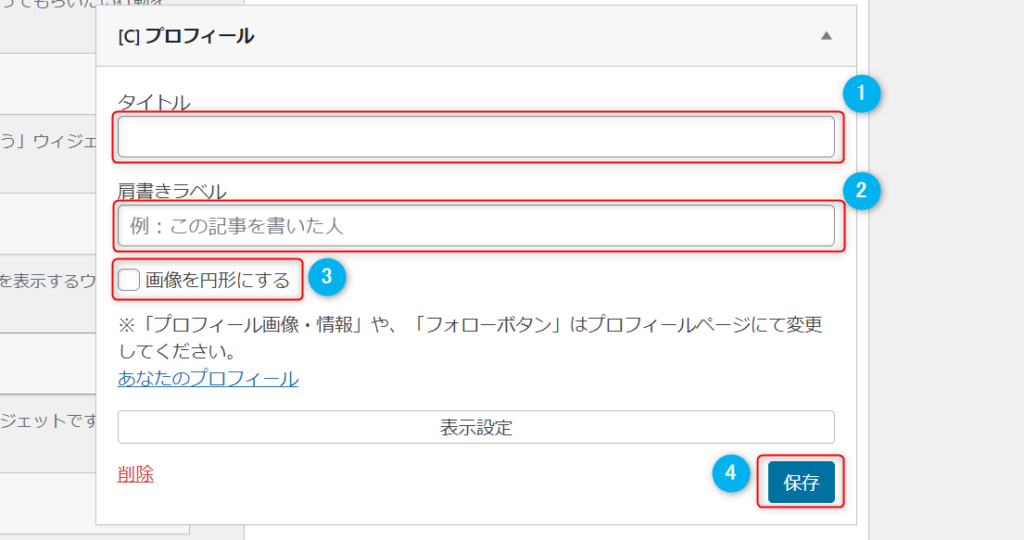Expand the 表示設定 section
This screenshot has height=540, width=1024.
[476, 427]
